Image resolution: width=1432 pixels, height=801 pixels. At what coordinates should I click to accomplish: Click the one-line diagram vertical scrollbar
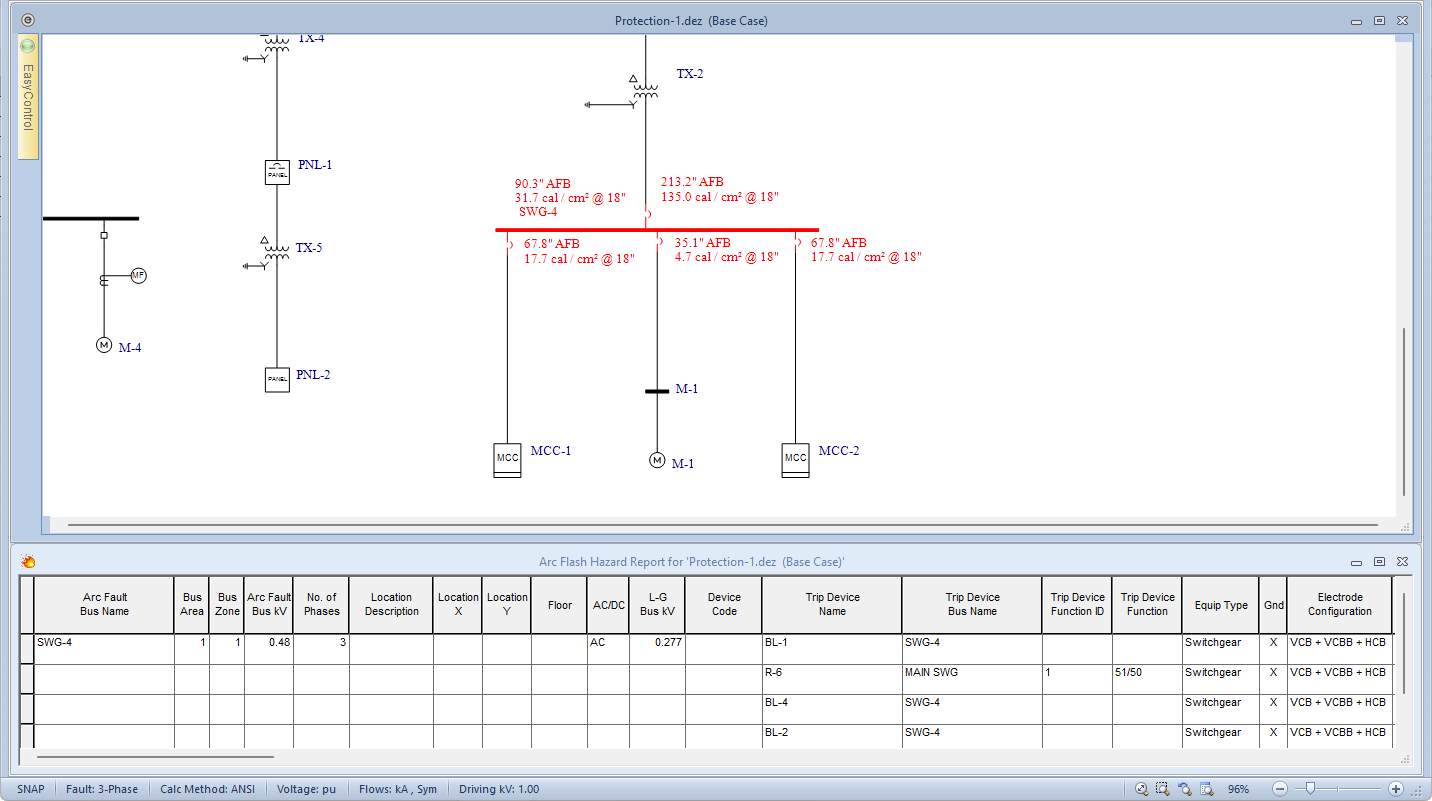tap(1403, 411)
